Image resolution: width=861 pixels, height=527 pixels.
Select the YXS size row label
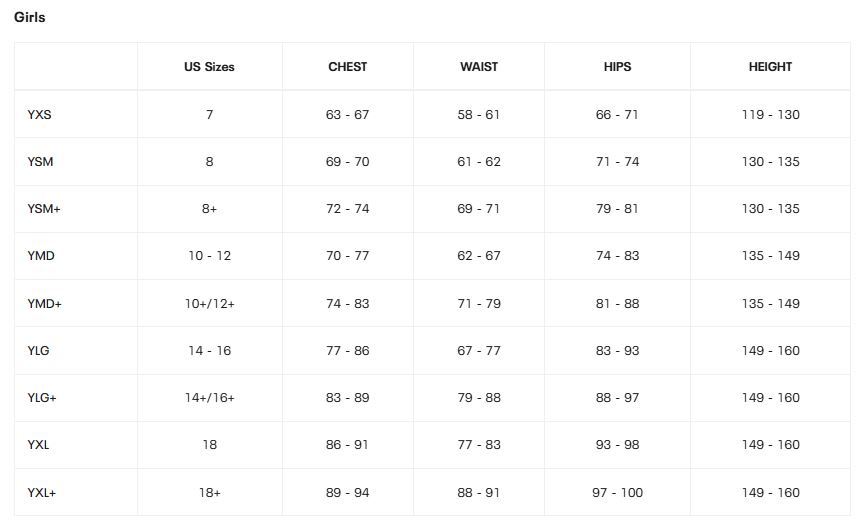[40, 115]
